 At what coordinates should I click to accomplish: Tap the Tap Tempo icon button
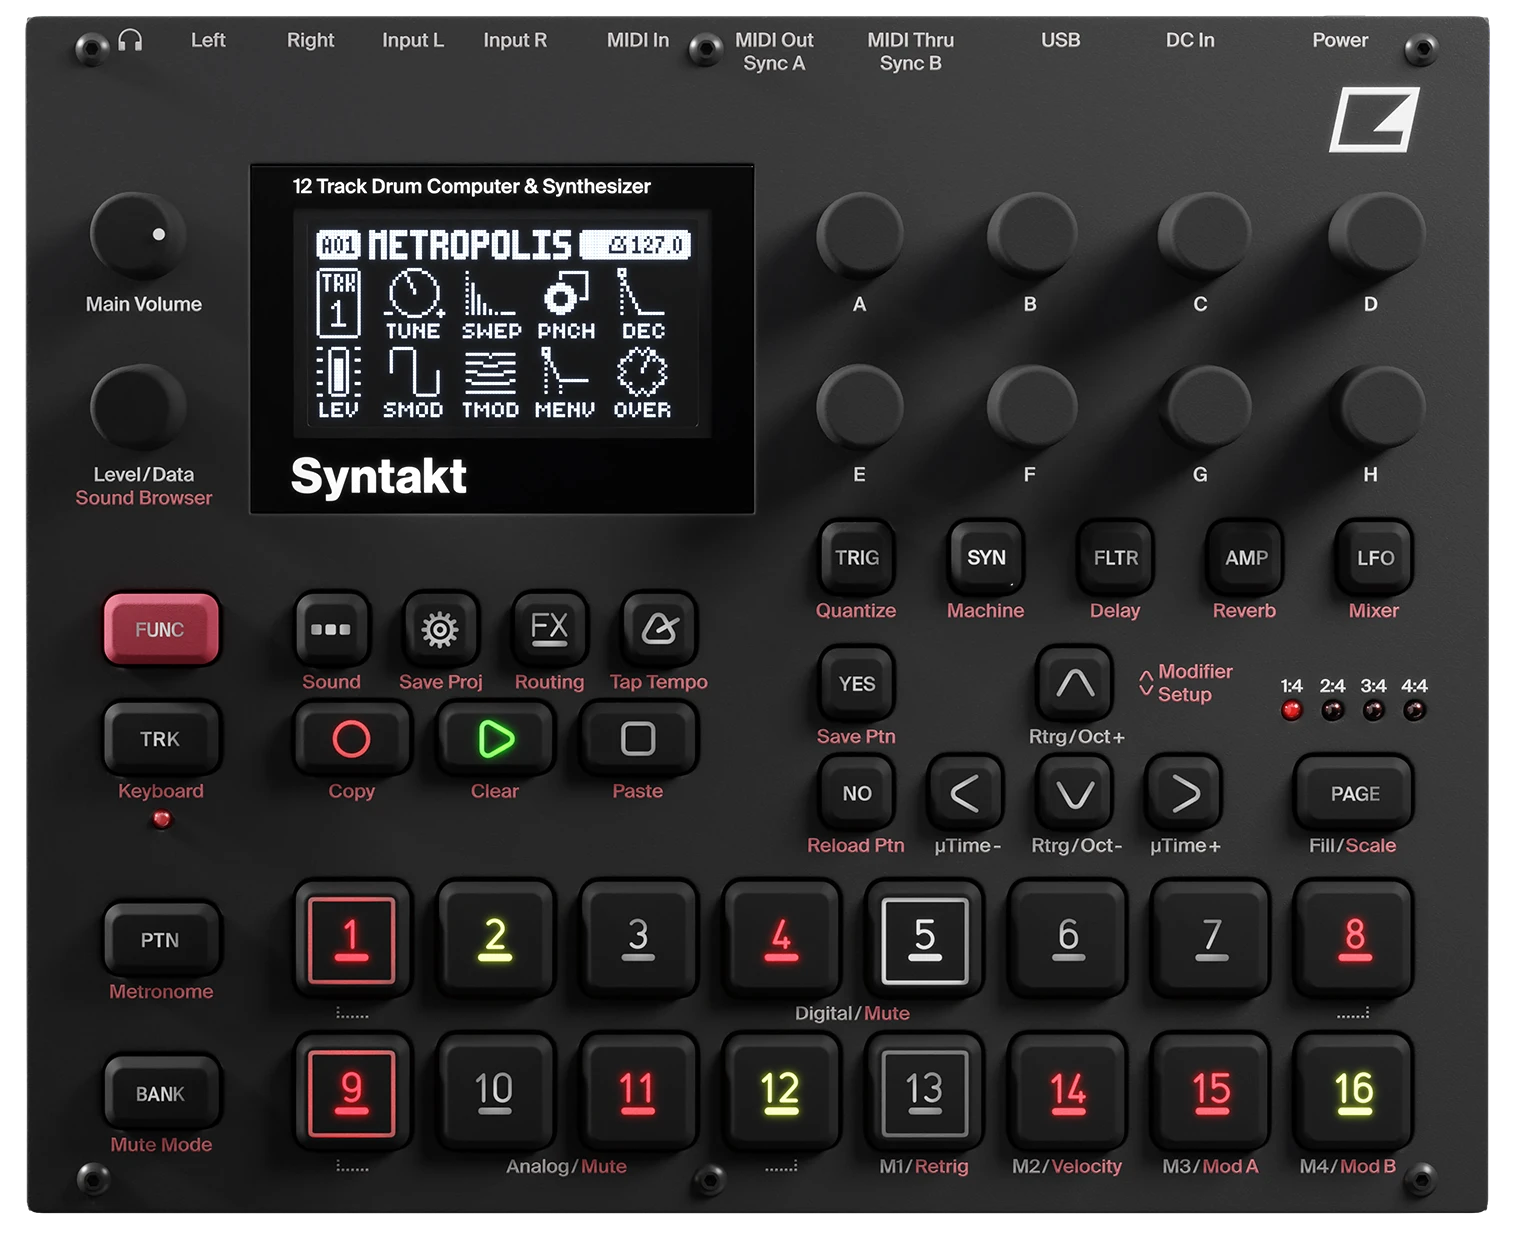pos(656,628)
